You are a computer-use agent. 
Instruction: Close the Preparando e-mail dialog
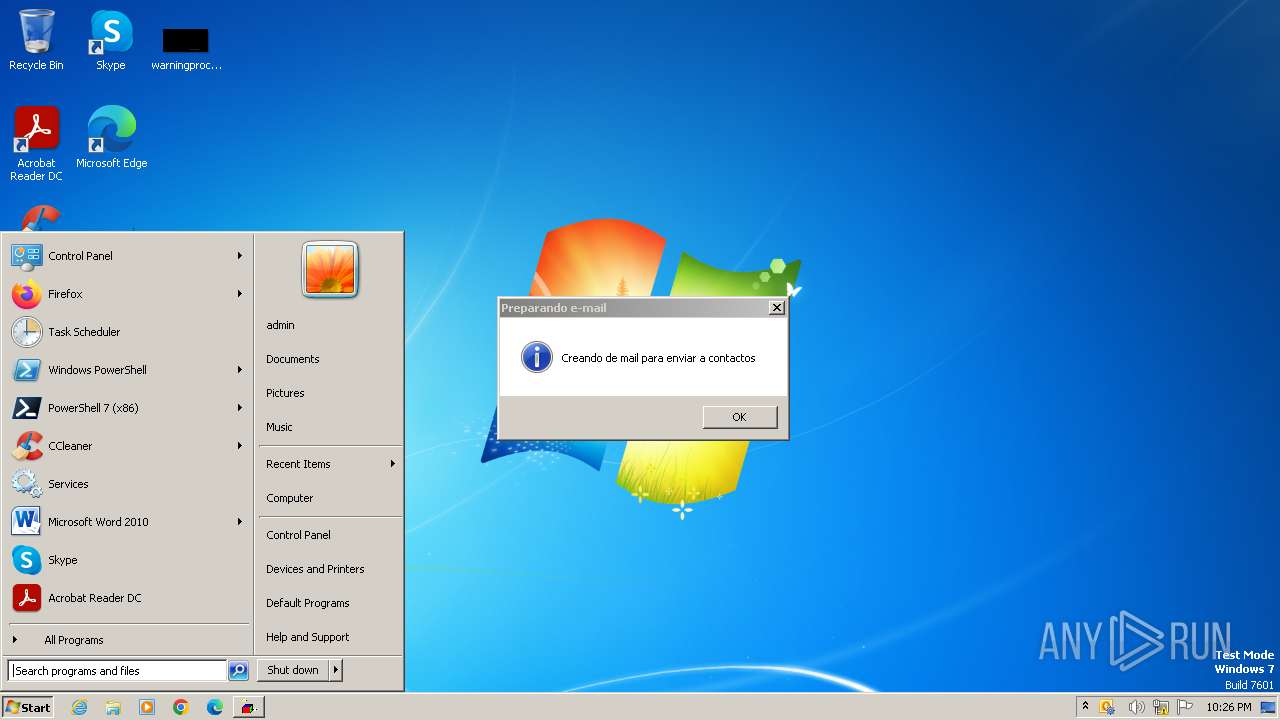point(776,308)
